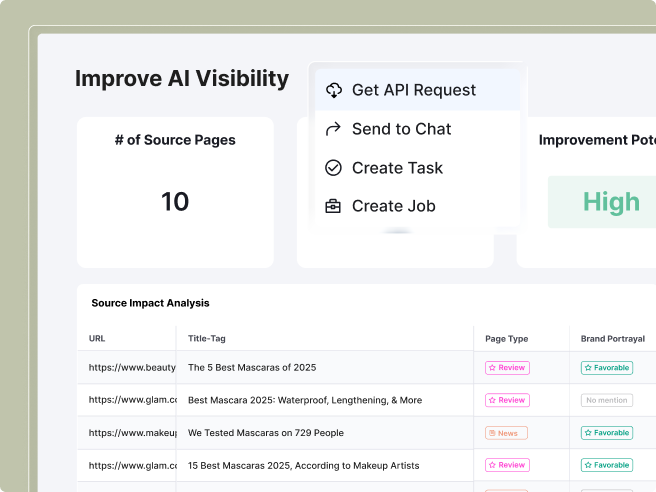Image resolution: width=656 pixels, height=492 pixels.
Task: Choose the Send to Chat menu text
Action: click(401, 129)
